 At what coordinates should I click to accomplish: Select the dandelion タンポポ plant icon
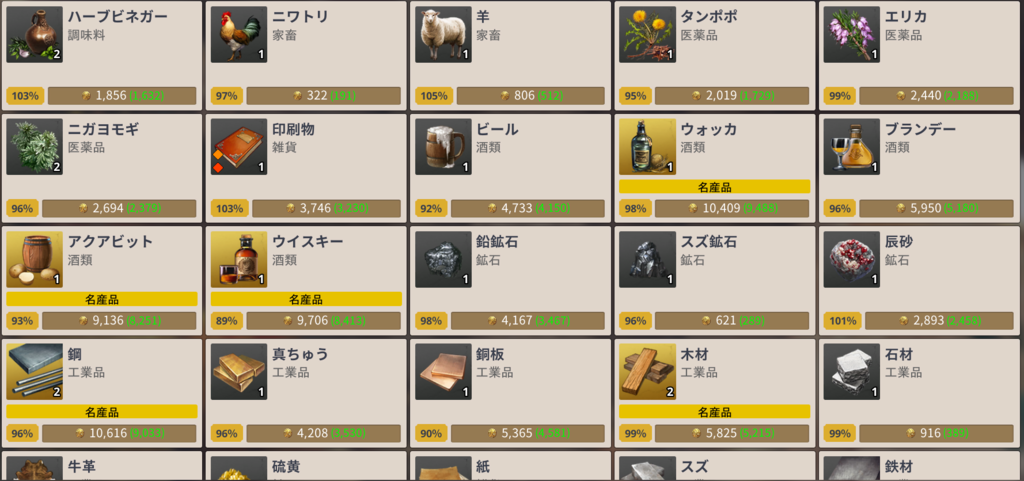(647, 35)
